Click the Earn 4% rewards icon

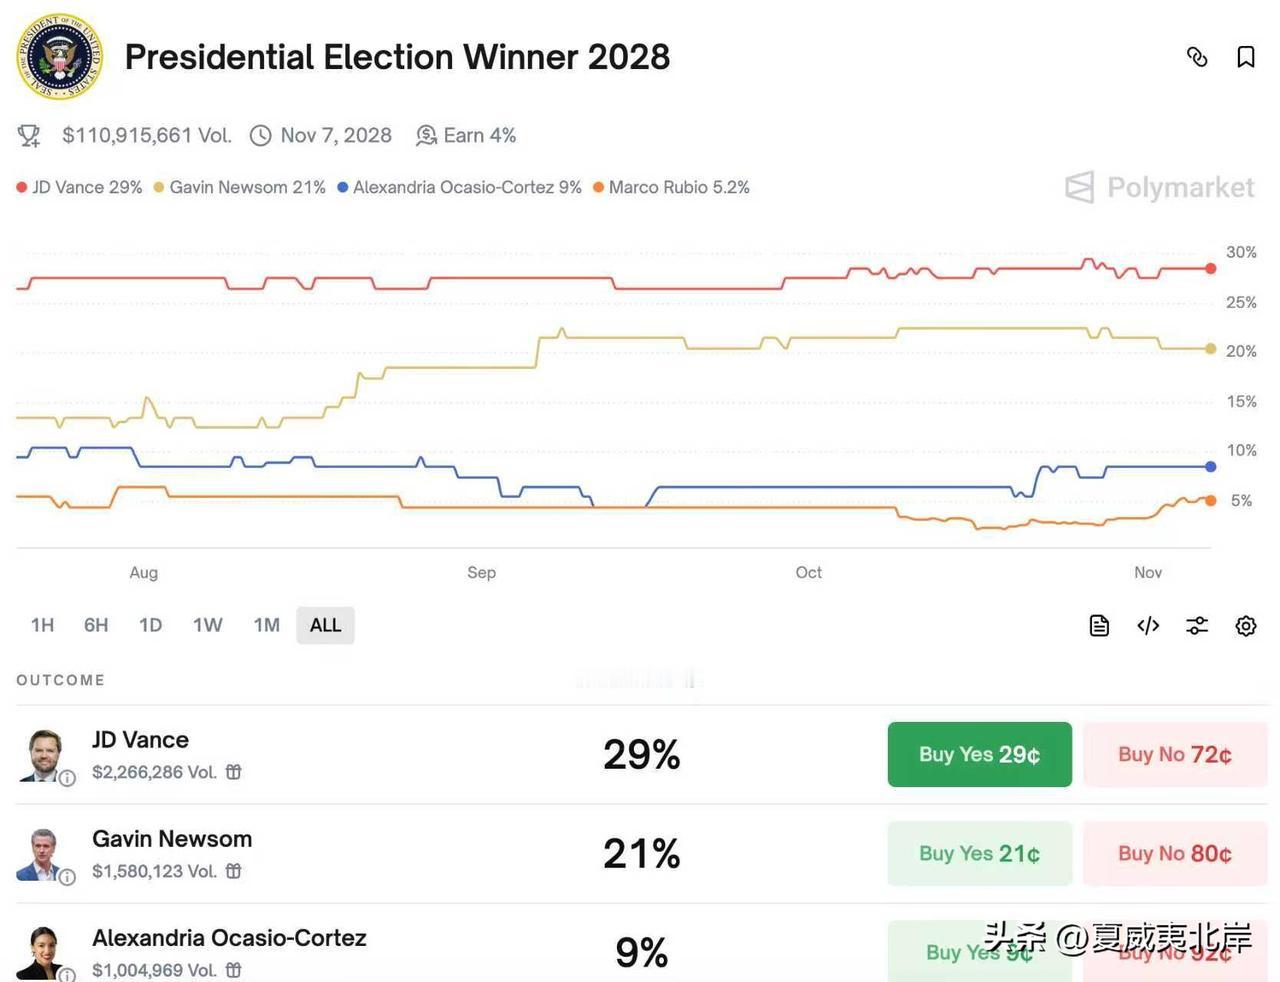[x=427, y=135]
